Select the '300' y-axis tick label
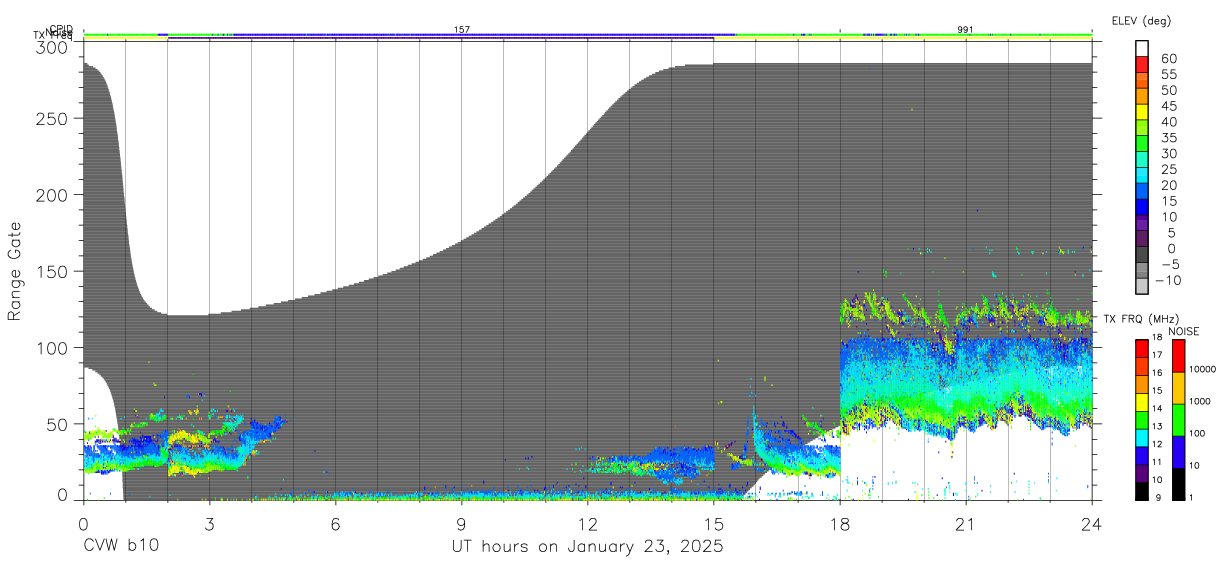 point(52,47)
